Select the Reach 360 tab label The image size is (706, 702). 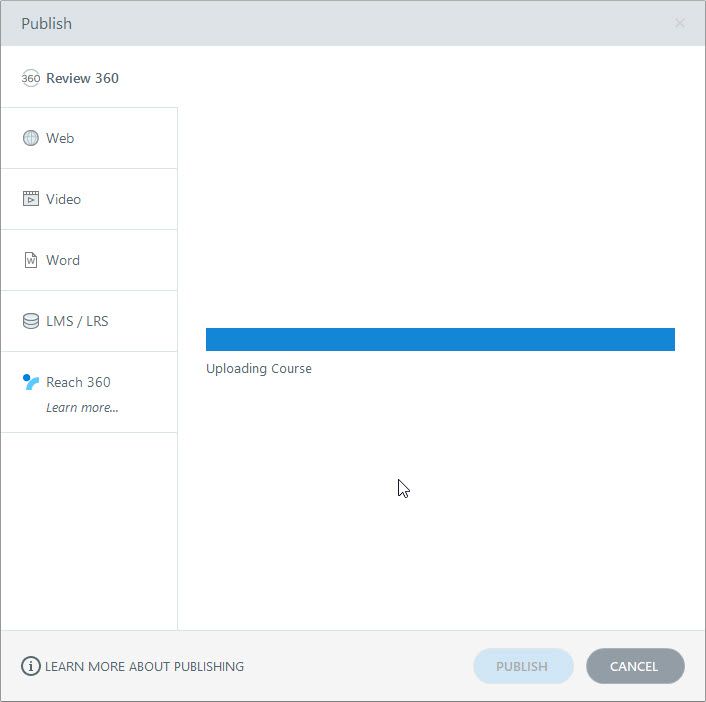pyautogui.click(x=78, y=382)
